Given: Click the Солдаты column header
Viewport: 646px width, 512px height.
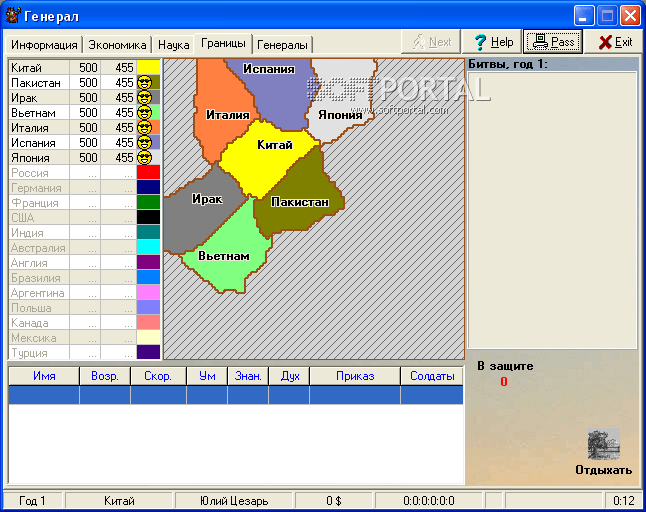Looking at the screenshot, I should pyautogui.click(x=432, y=376).
